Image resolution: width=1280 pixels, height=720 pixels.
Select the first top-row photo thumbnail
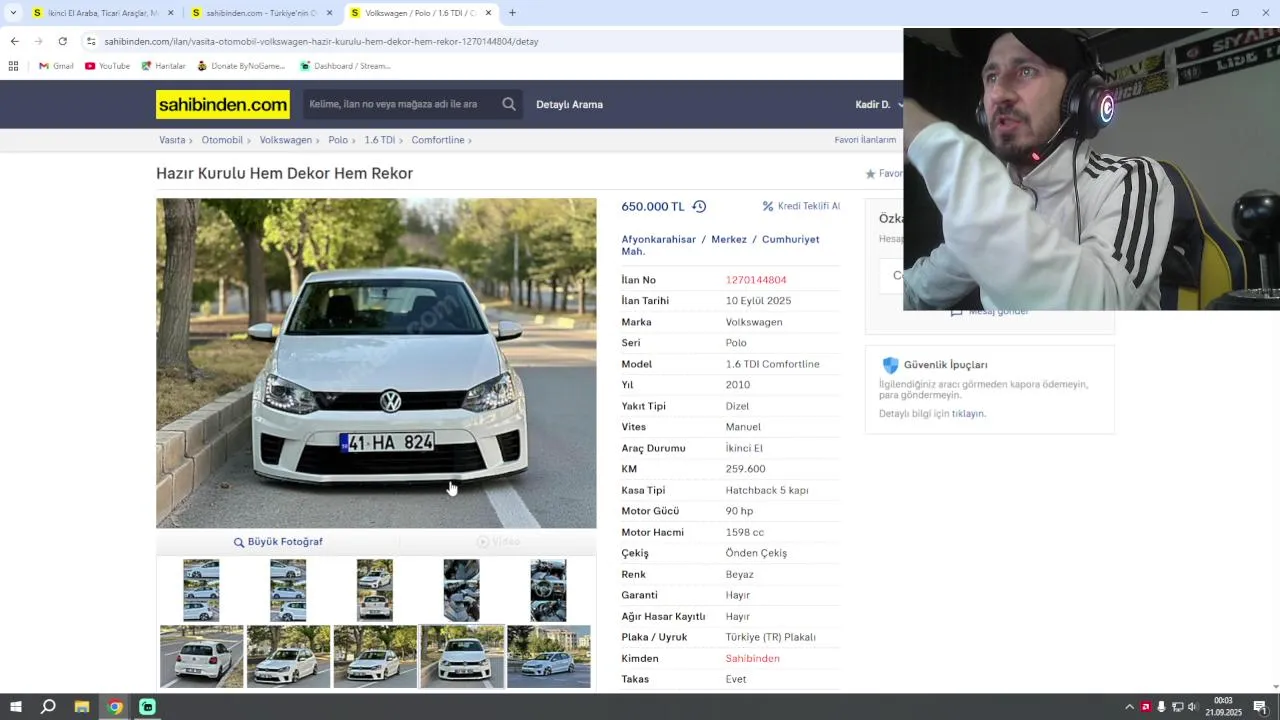(201, 590)
